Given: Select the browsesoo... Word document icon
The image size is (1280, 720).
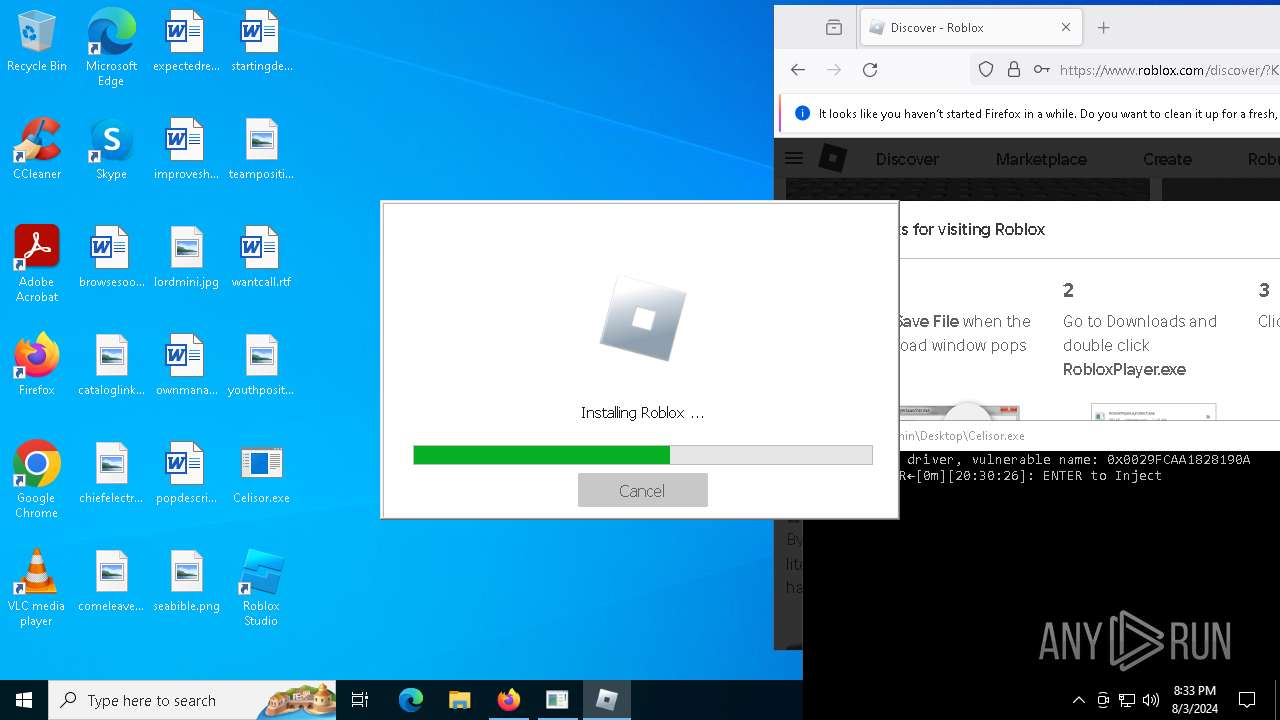Looking at the screenshot, I should click(x=111, y=257).
